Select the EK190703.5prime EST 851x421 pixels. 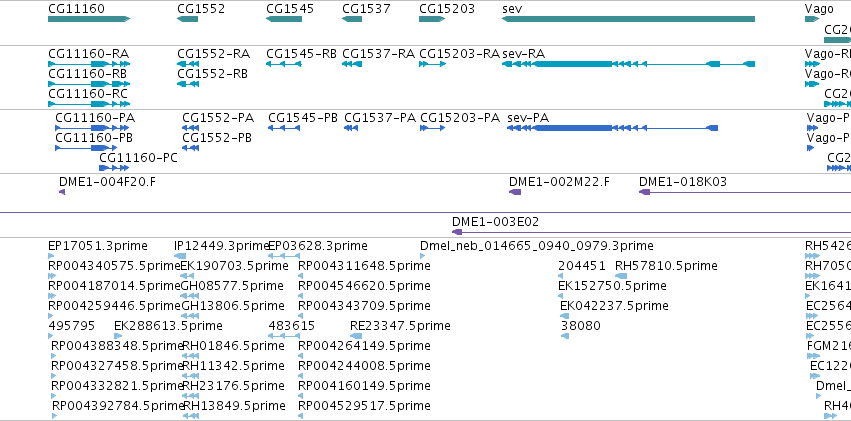coord(189,276)
